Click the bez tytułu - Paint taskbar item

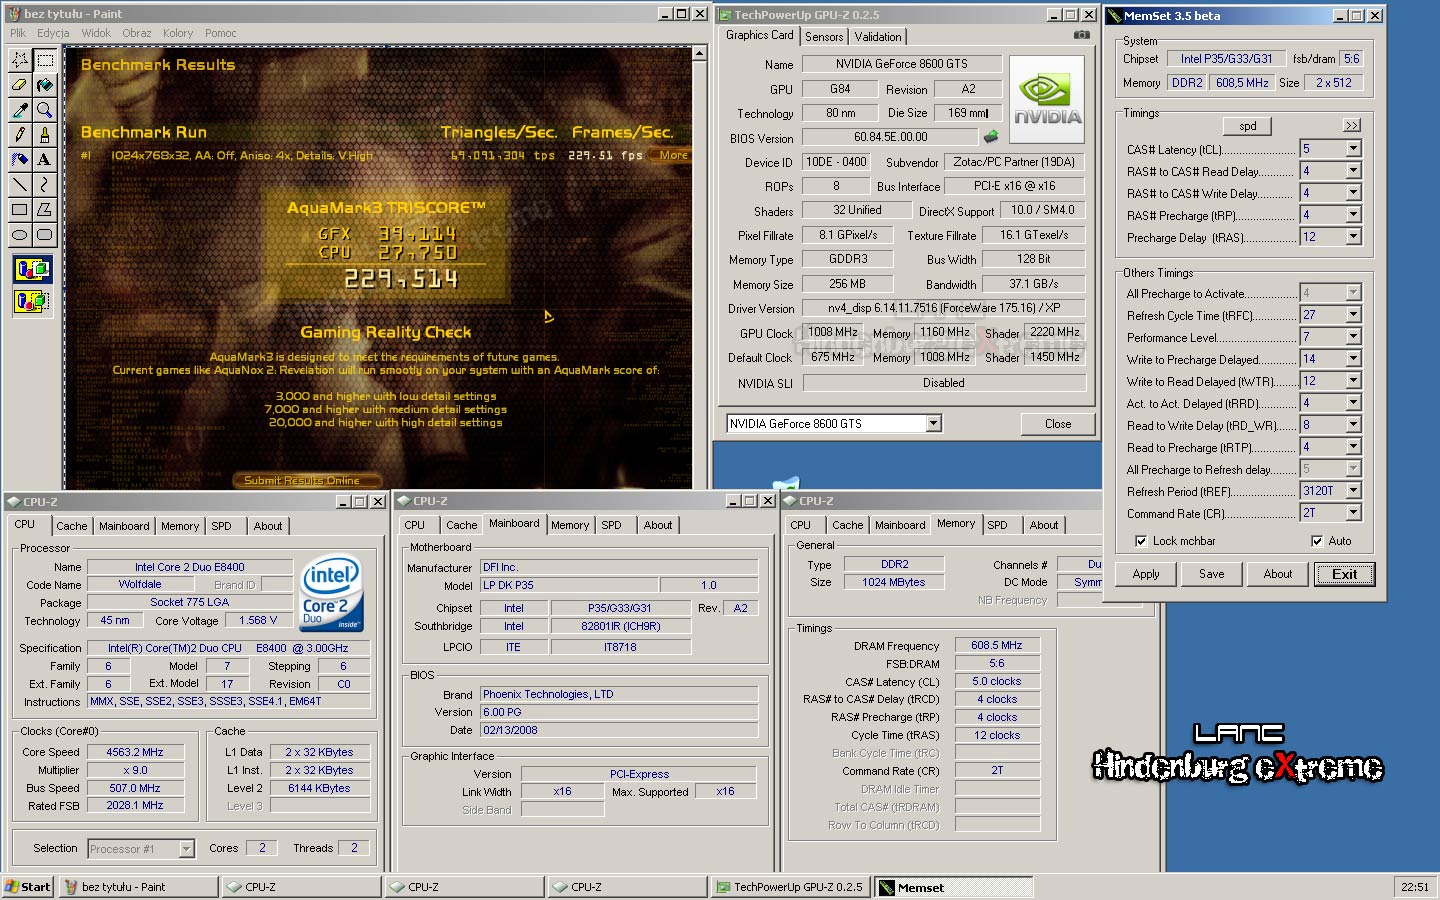[x=138, y=887]
